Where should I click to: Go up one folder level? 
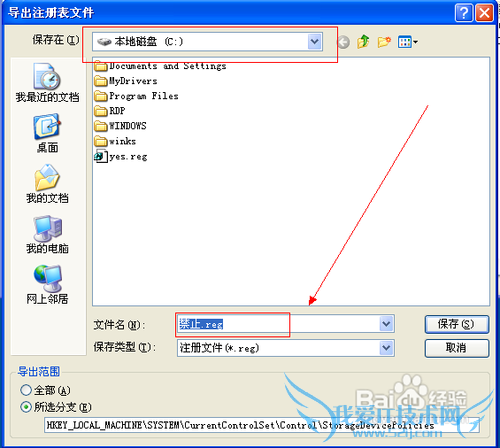point(363,42)
